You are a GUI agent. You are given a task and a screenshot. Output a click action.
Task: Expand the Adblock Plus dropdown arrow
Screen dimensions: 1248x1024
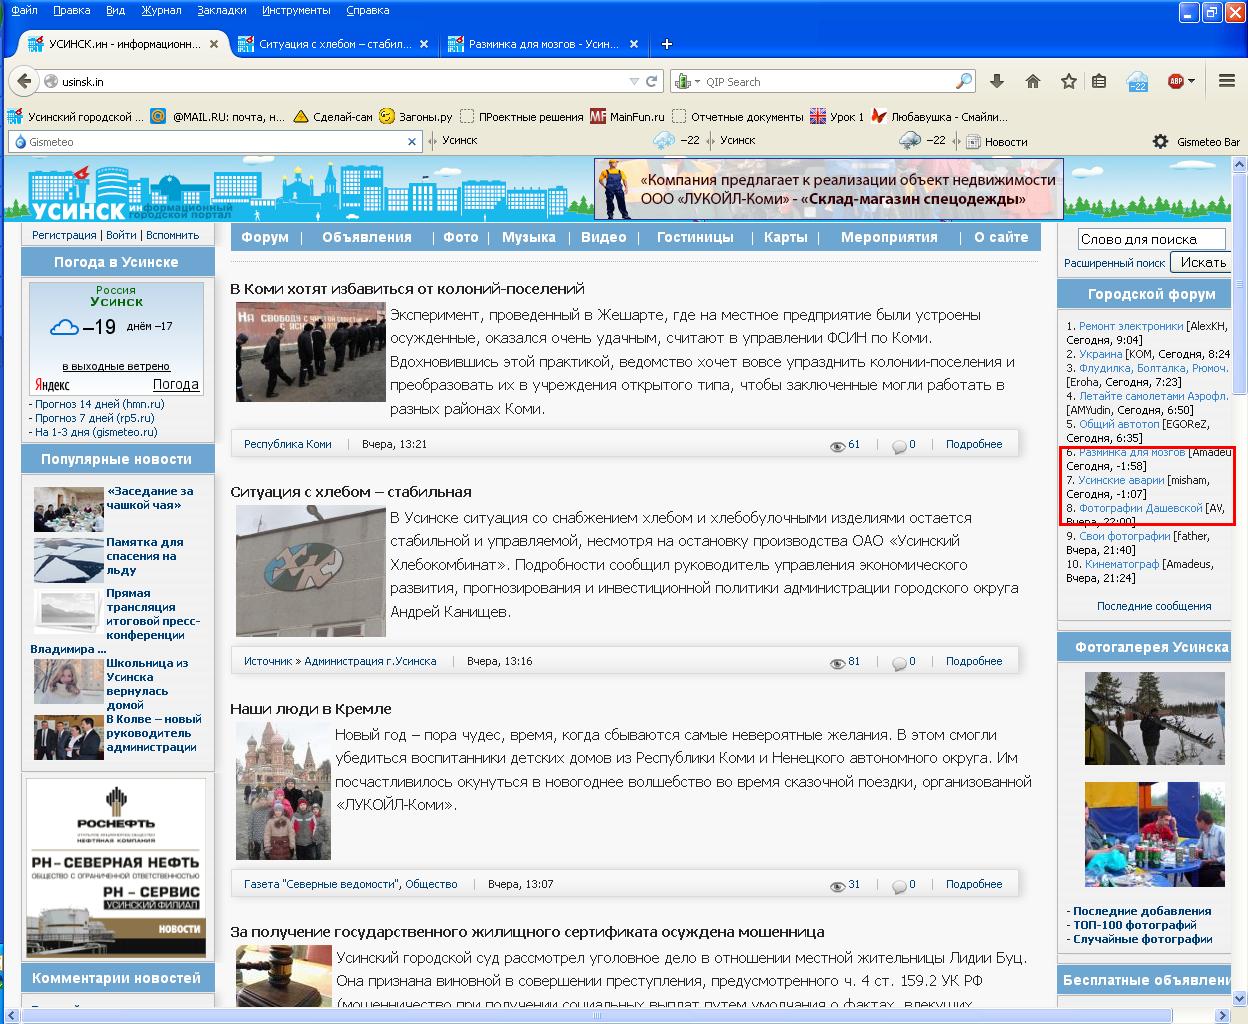coord(1192,82)
